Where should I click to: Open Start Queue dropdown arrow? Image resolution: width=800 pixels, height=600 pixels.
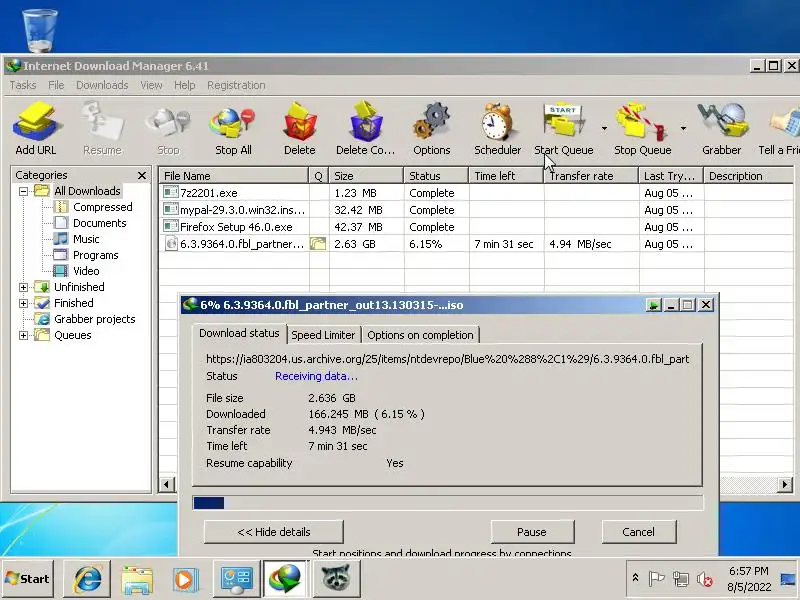(x=604, y=128)
